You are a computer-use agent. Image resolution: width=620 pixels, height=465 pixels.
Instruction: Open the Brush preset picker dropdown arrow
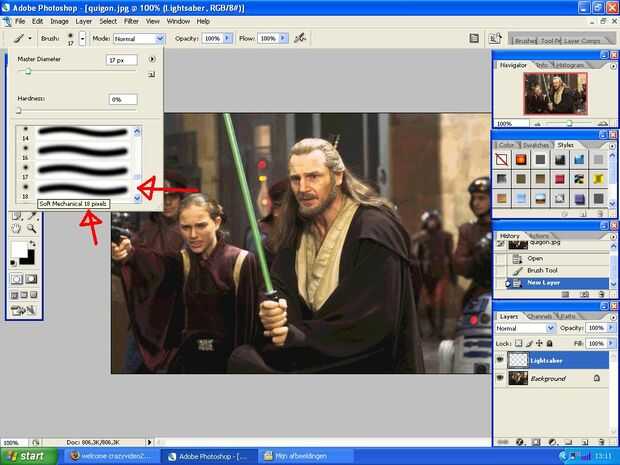[82, 38]
